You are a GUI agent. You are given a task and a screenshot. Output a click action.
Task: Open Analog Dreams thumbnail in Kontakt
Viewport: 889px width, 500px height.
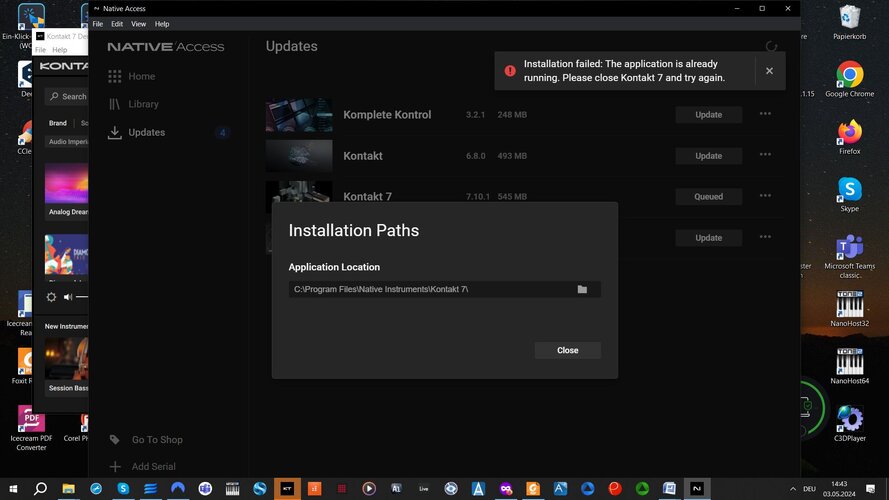coord(66,184)
